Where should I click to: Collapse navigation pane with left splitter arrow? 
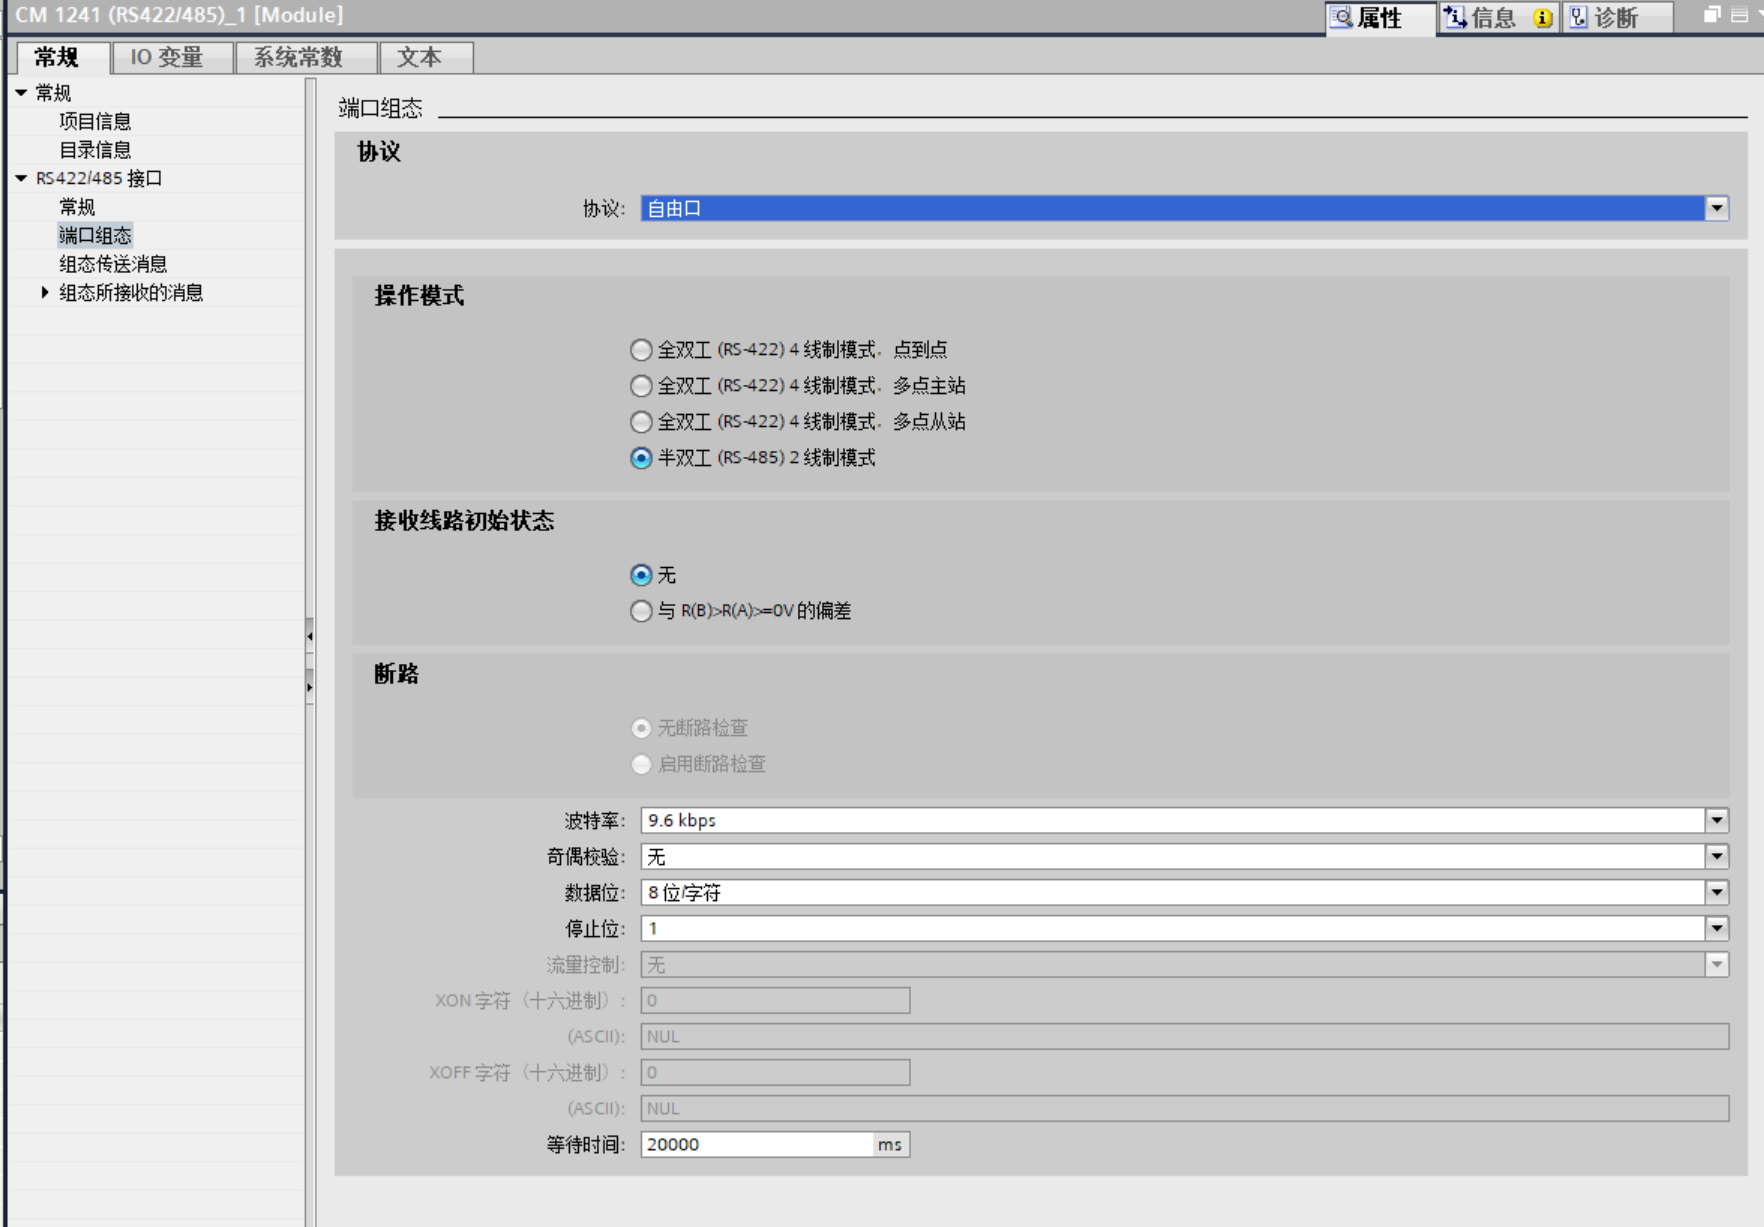pyautogui.click(x=310, y=635)
